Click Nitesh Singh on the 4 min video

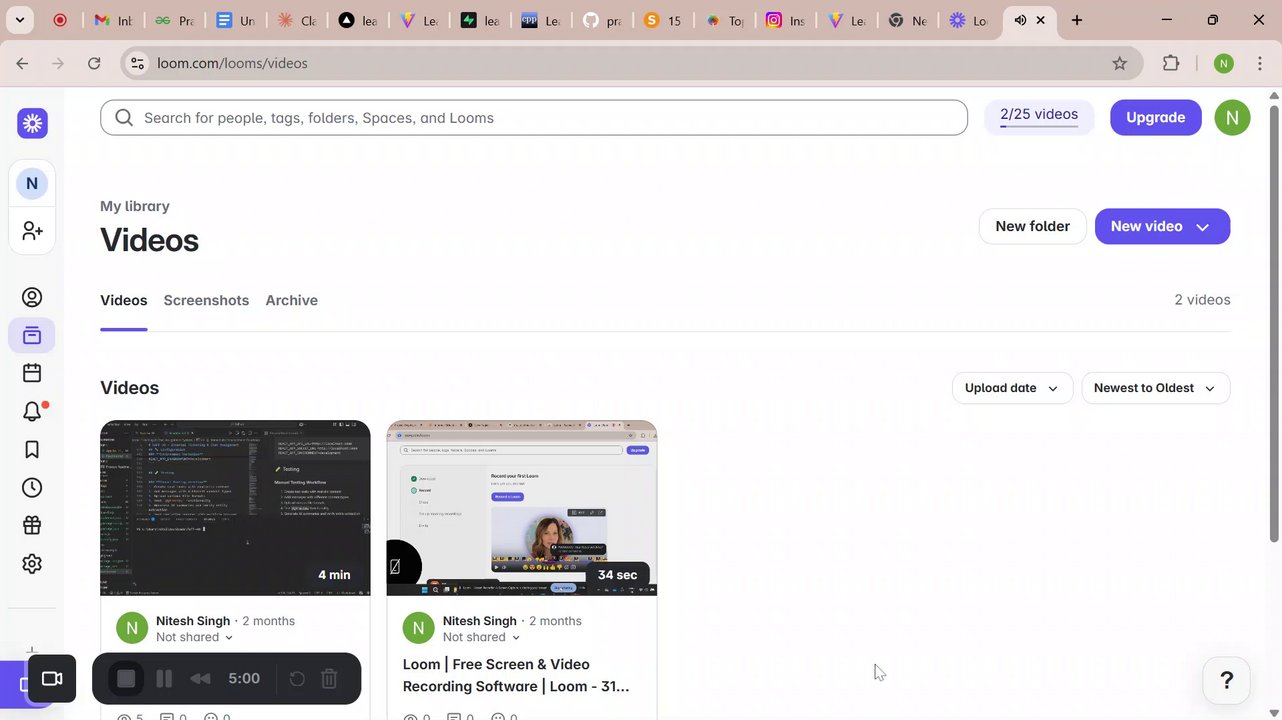pos(193,621)
